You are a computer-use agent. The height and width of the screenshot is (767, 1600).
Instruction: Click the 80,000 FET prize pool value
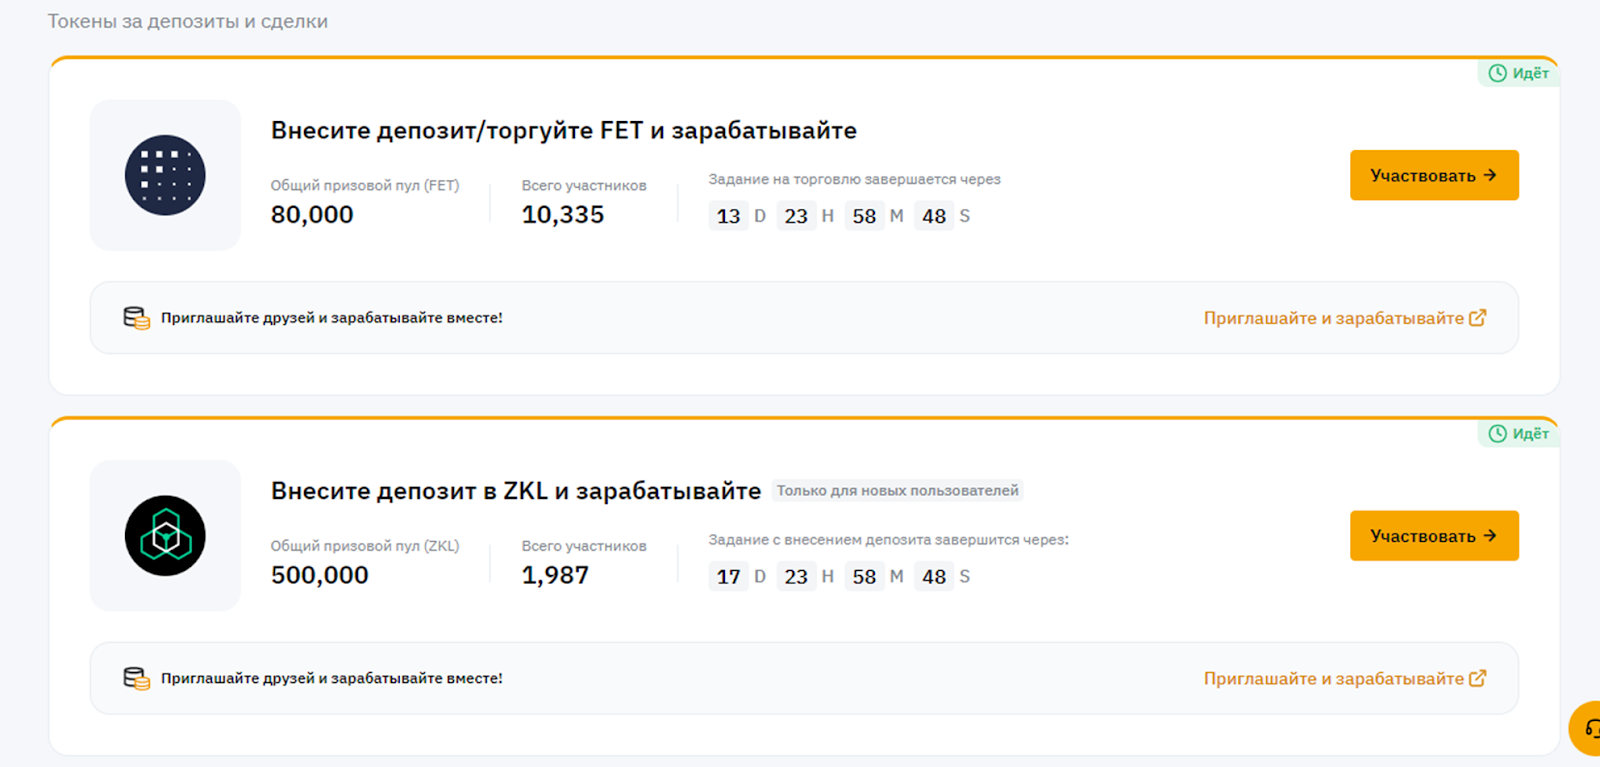tap(312, 215)
